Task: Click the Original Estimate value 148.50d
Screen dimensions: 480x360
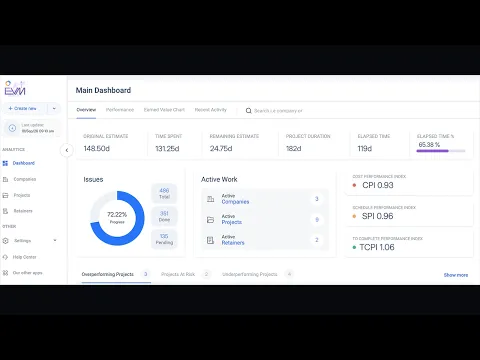Action: coord(97,149)
